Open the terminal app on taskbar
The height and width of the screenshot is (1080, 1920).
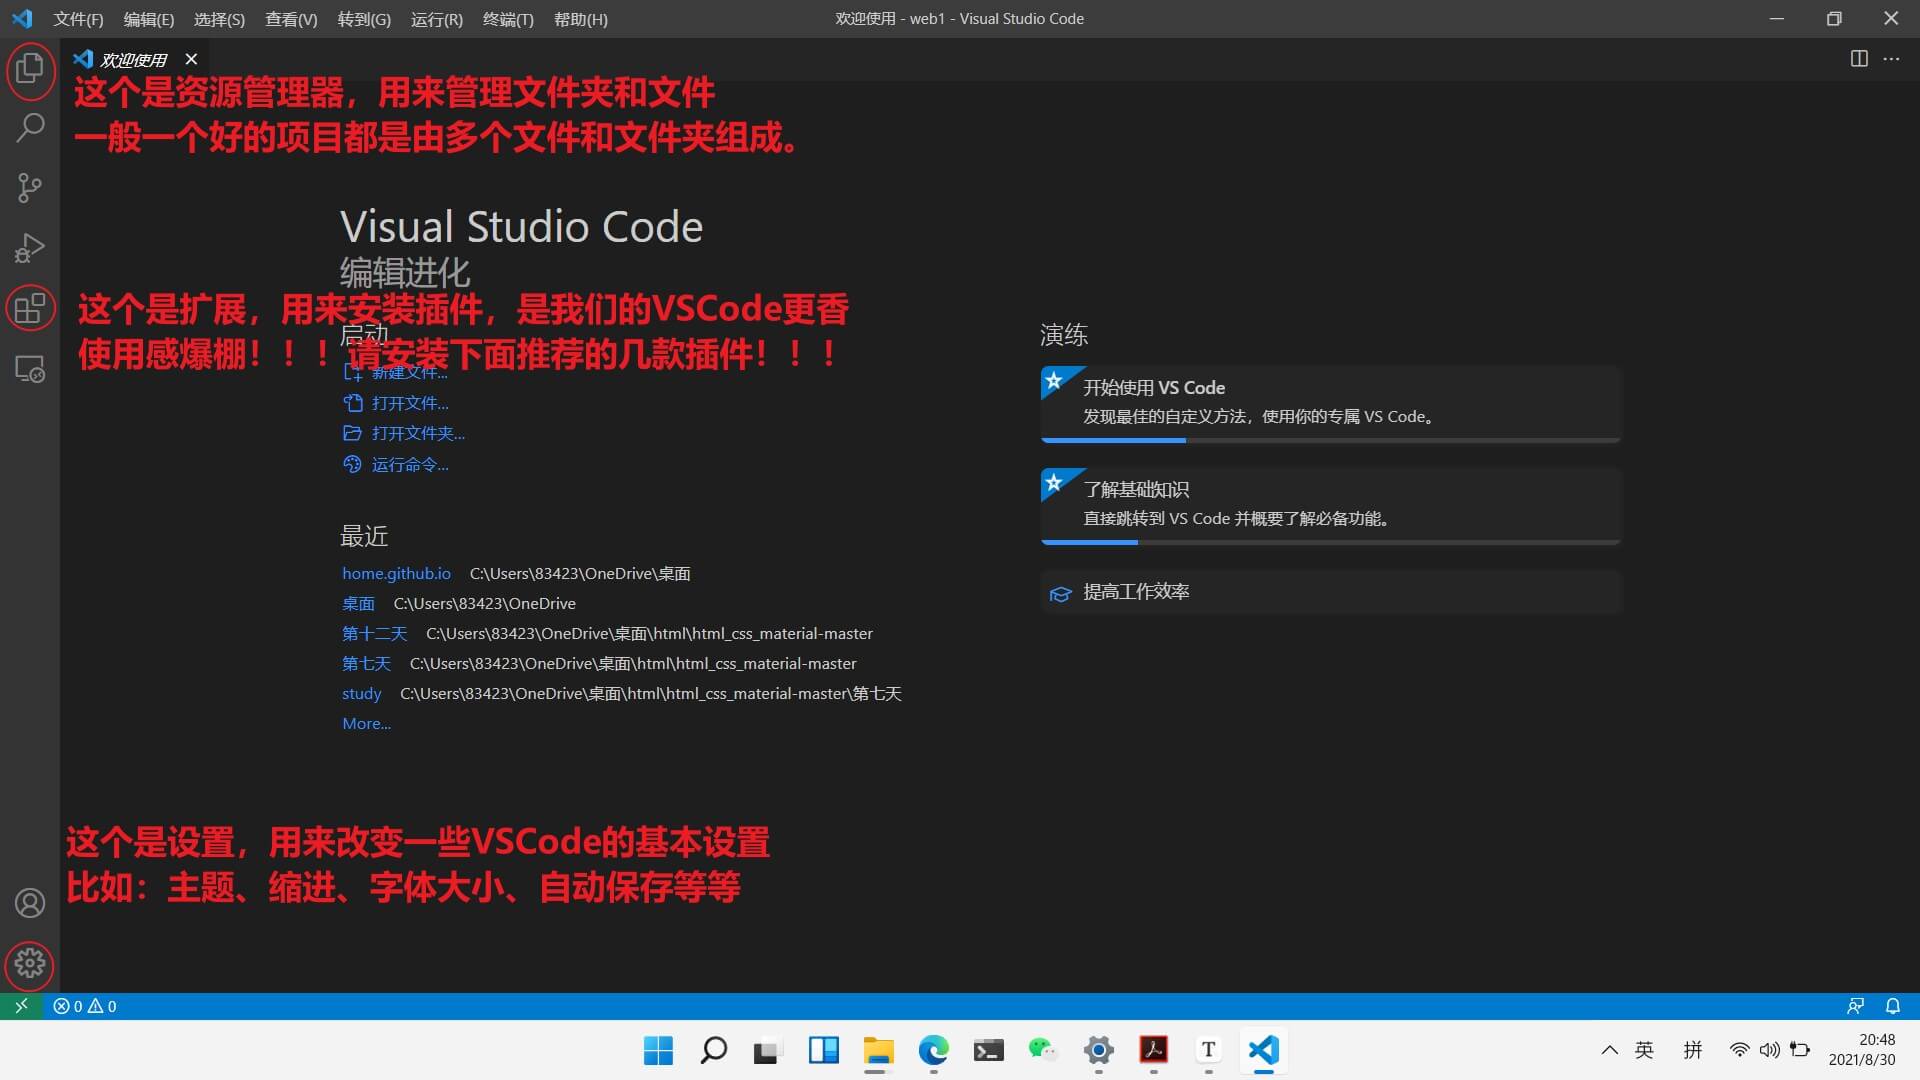[x=988, y=1050]
